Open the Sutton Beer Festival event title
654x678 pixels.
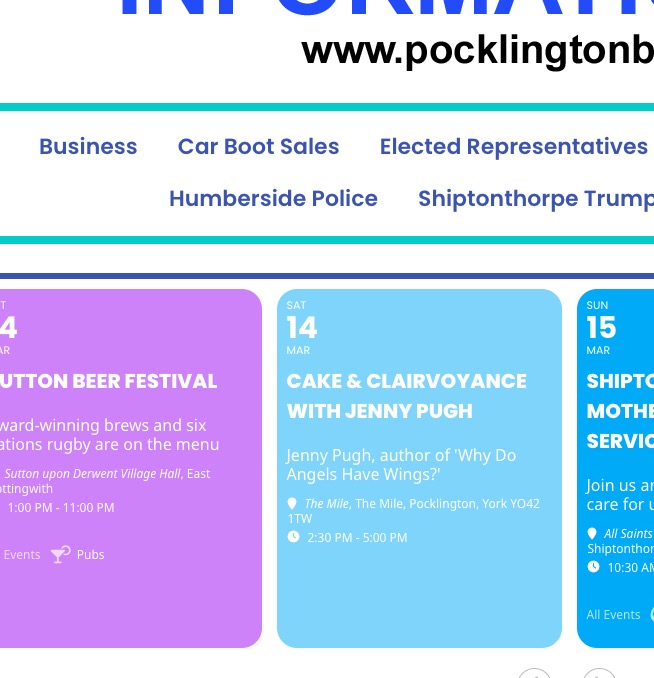pos(108,381)
